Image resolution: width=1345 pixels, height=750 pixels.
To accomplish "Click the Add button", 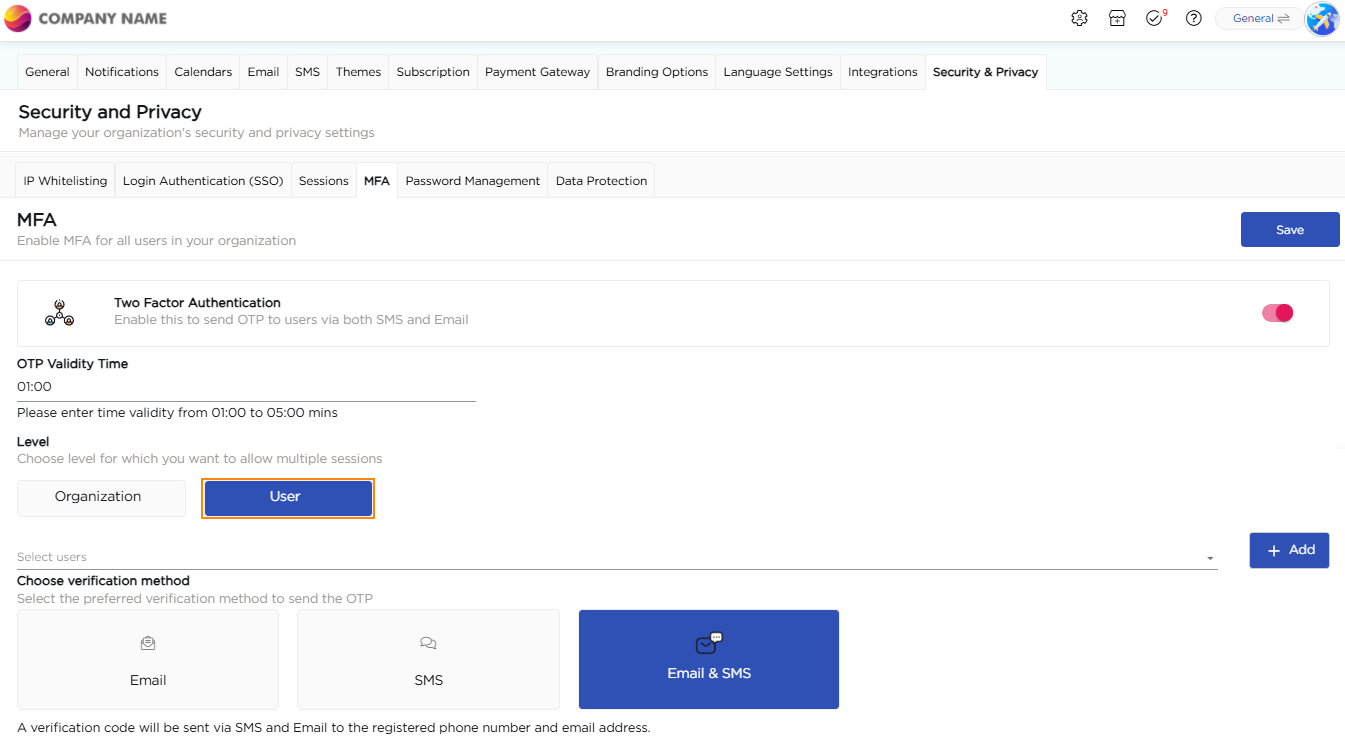I will point(1289,550).
